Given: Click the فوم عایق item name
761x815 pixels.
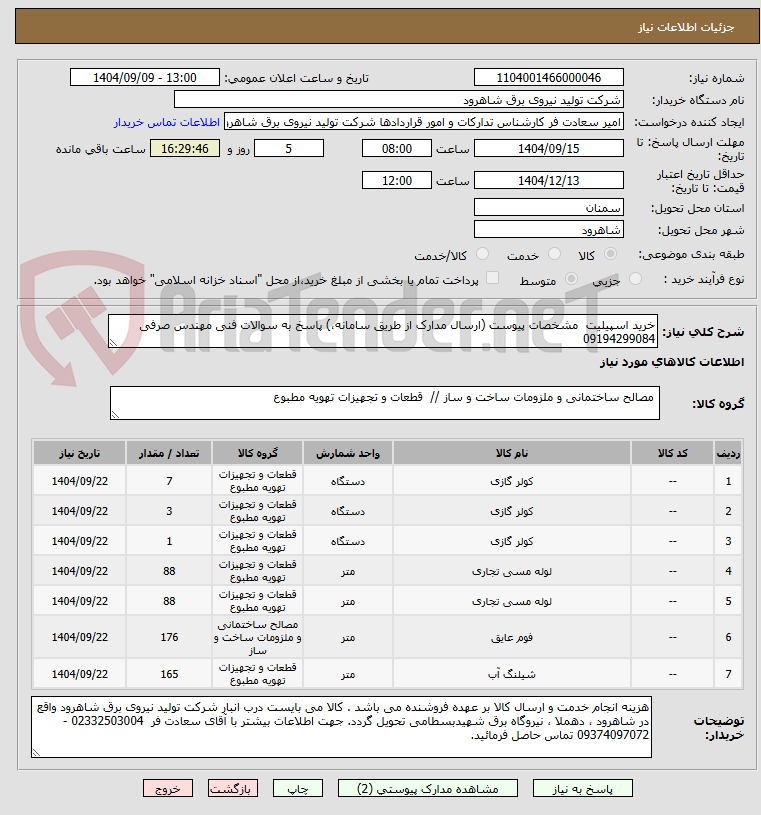Looking at the screenshot, I should tap(511, 638).
